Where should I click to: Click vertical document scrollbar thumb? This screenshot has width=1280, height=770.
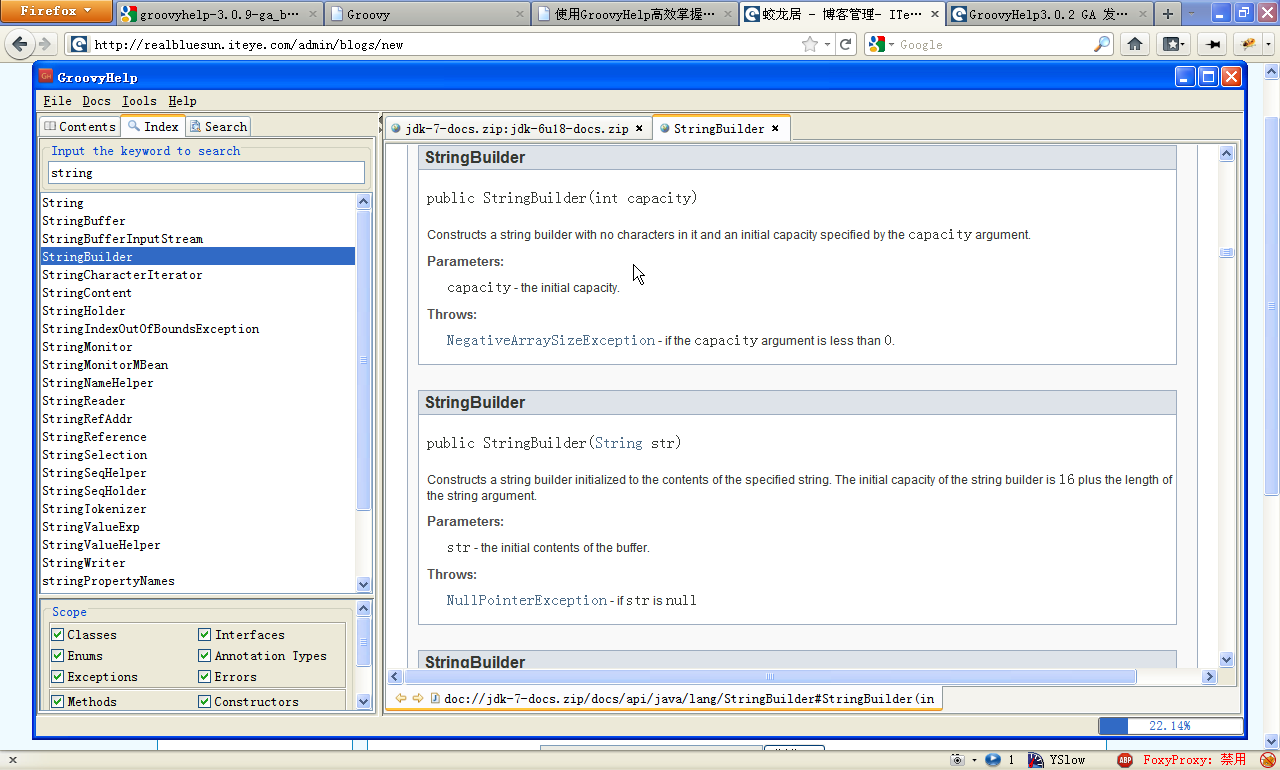(1227, 253)
